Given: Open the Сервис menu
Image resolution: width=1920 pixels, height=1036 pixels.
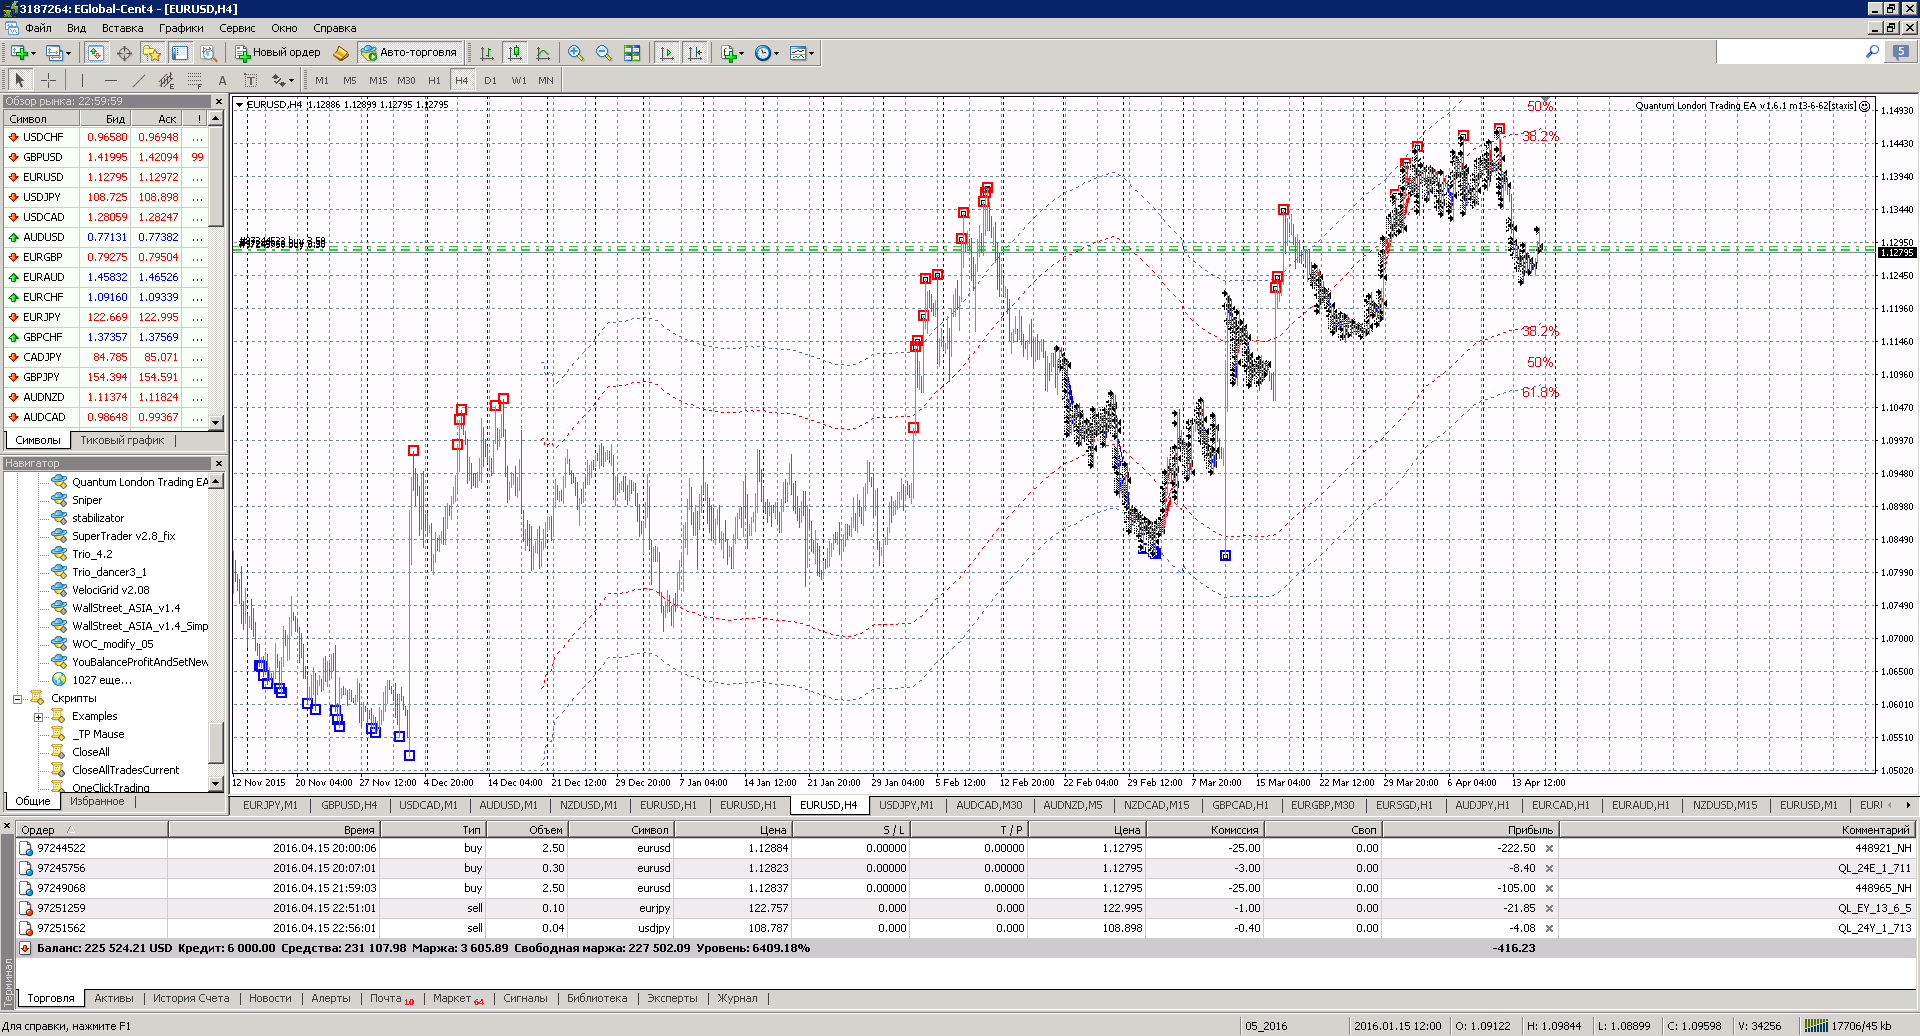Looking at the screenshot, I should pos(237,28).
